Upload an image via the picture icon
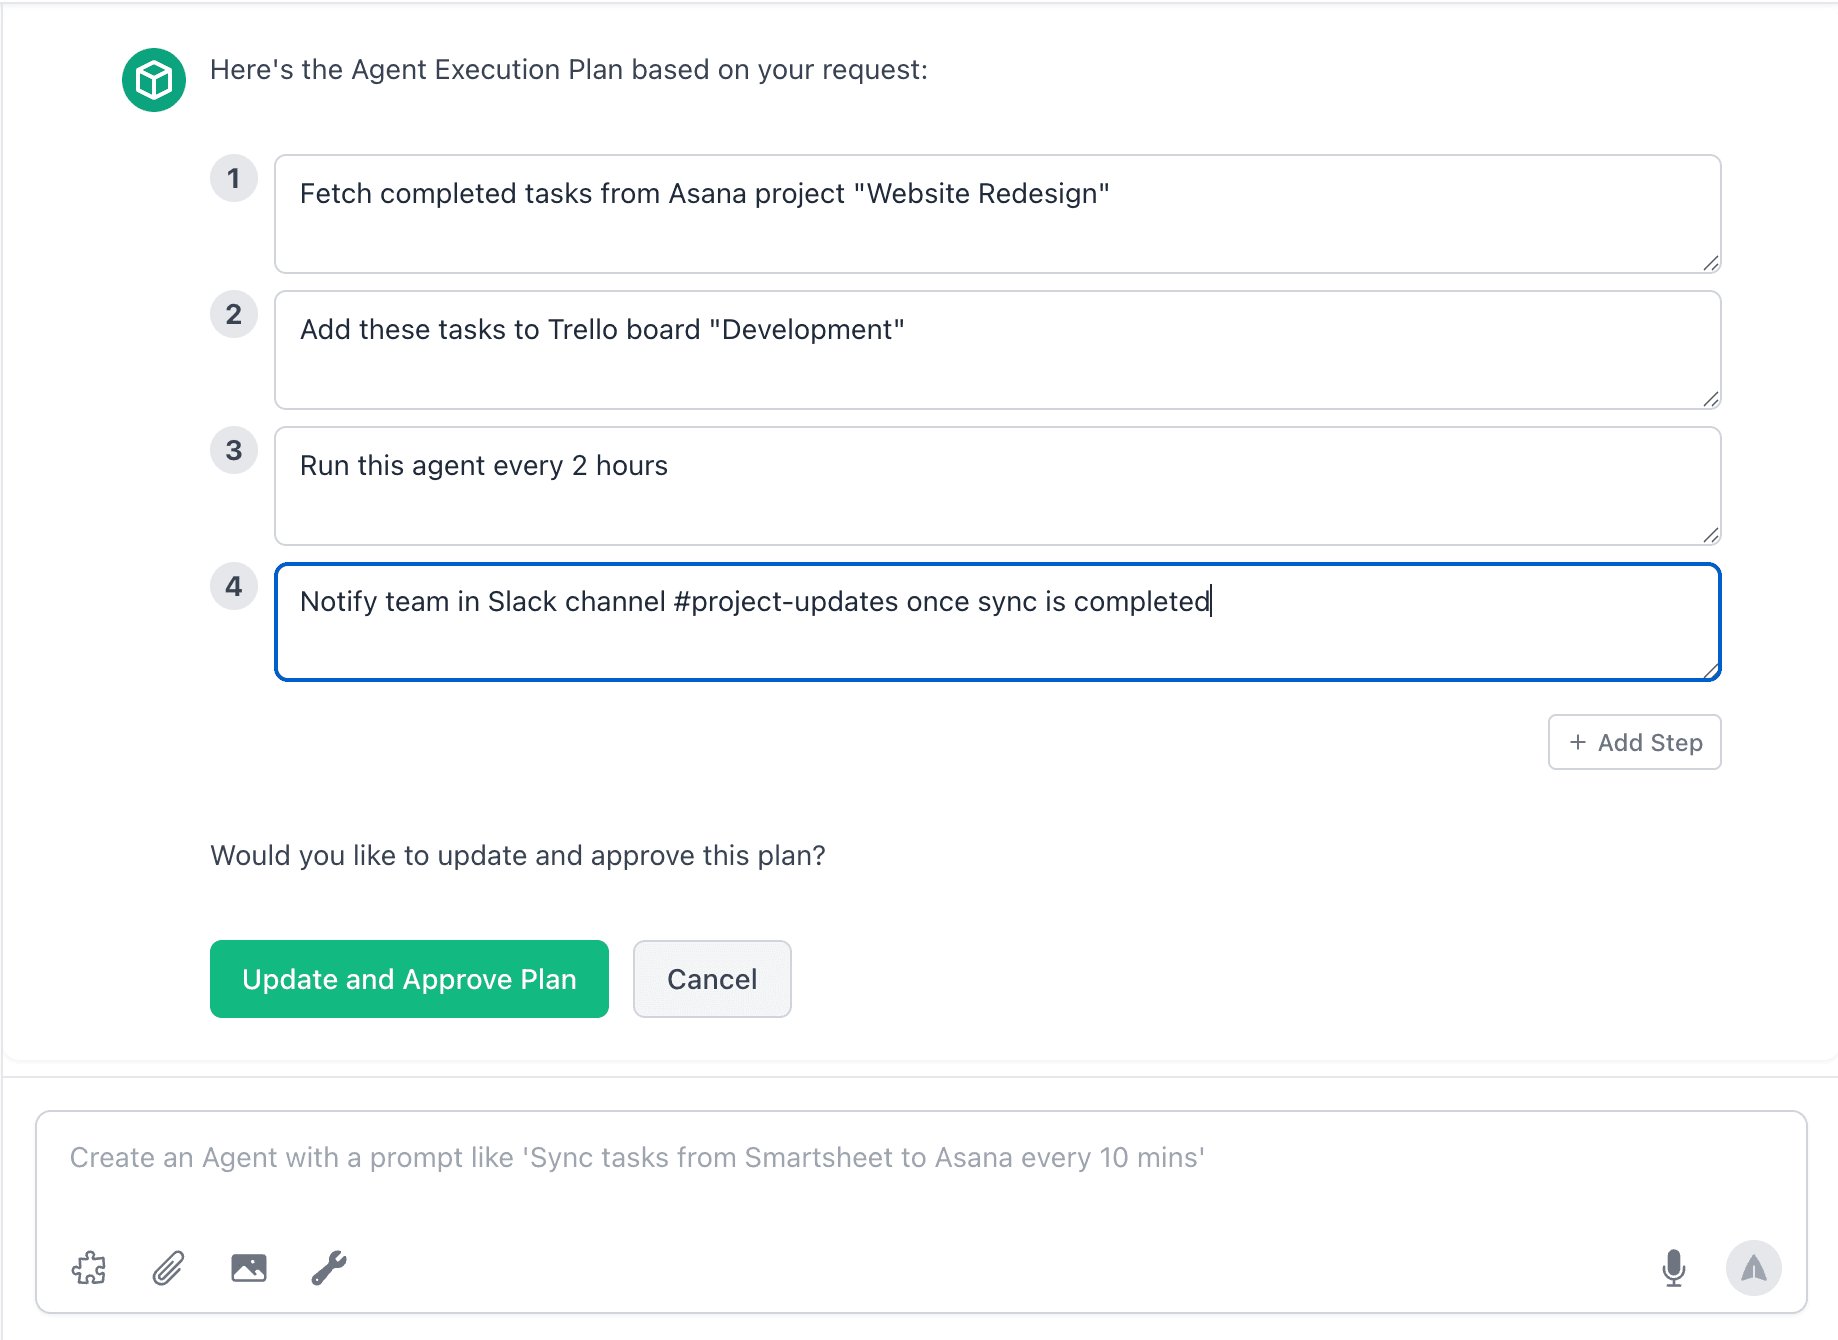Image resolution: width=1838 pixels, height=1340 pixels. (249, 1268)
